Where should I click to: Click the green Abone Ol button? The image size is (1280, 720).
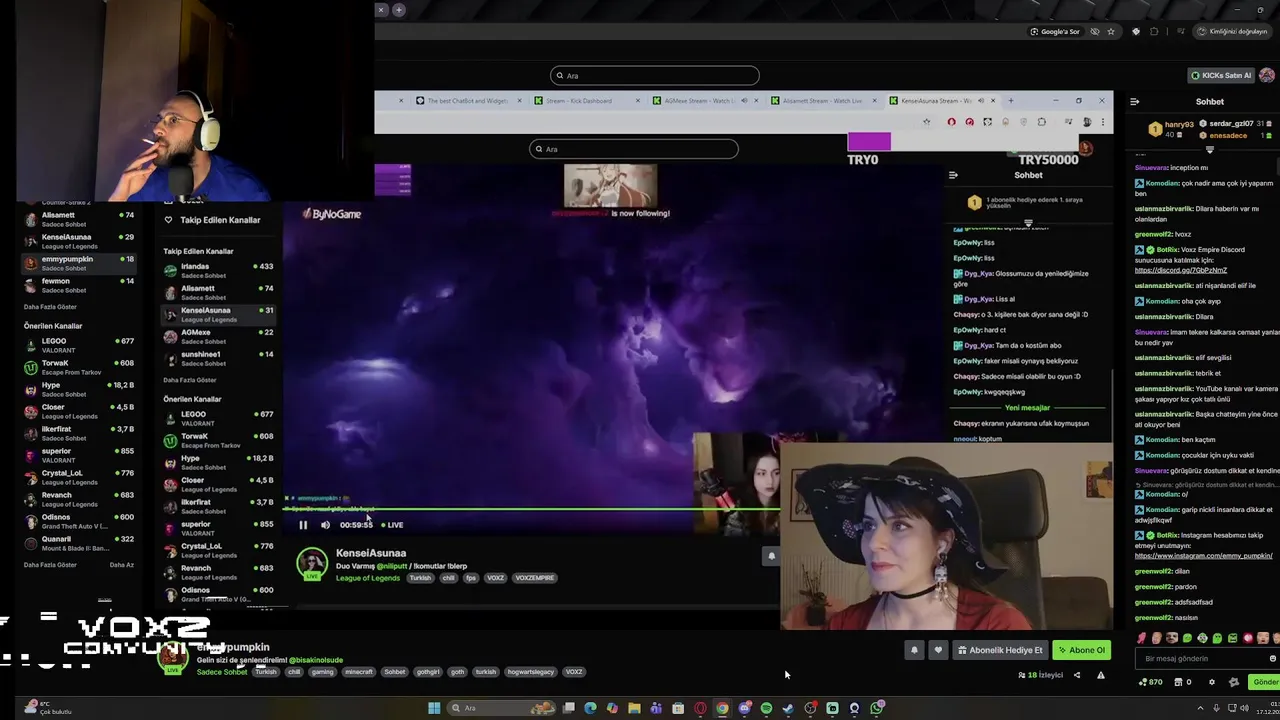[x=1082, y=650]
